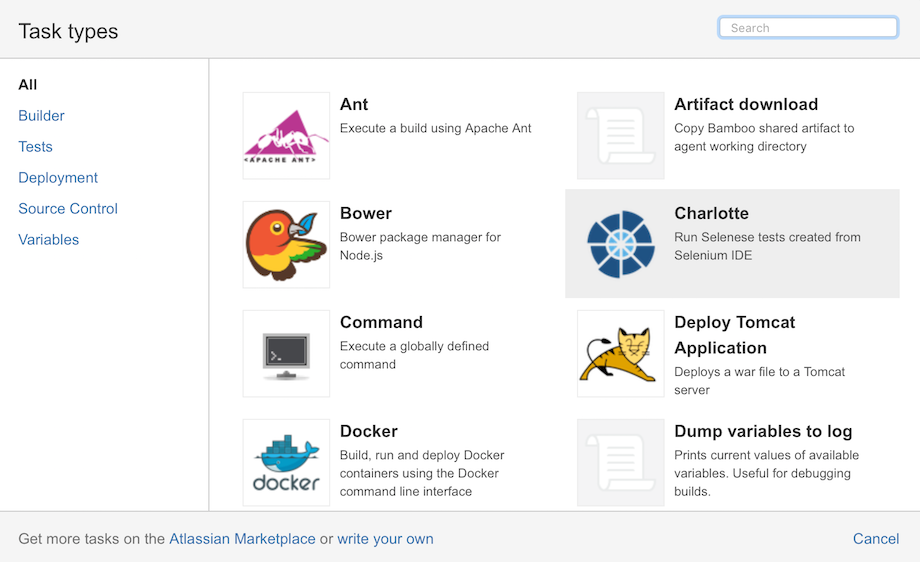This screenshot has height=562, width=920.
Task: Open the Atlassian Marketplace link
Action: pyautogui.click(x=242, y=539)
